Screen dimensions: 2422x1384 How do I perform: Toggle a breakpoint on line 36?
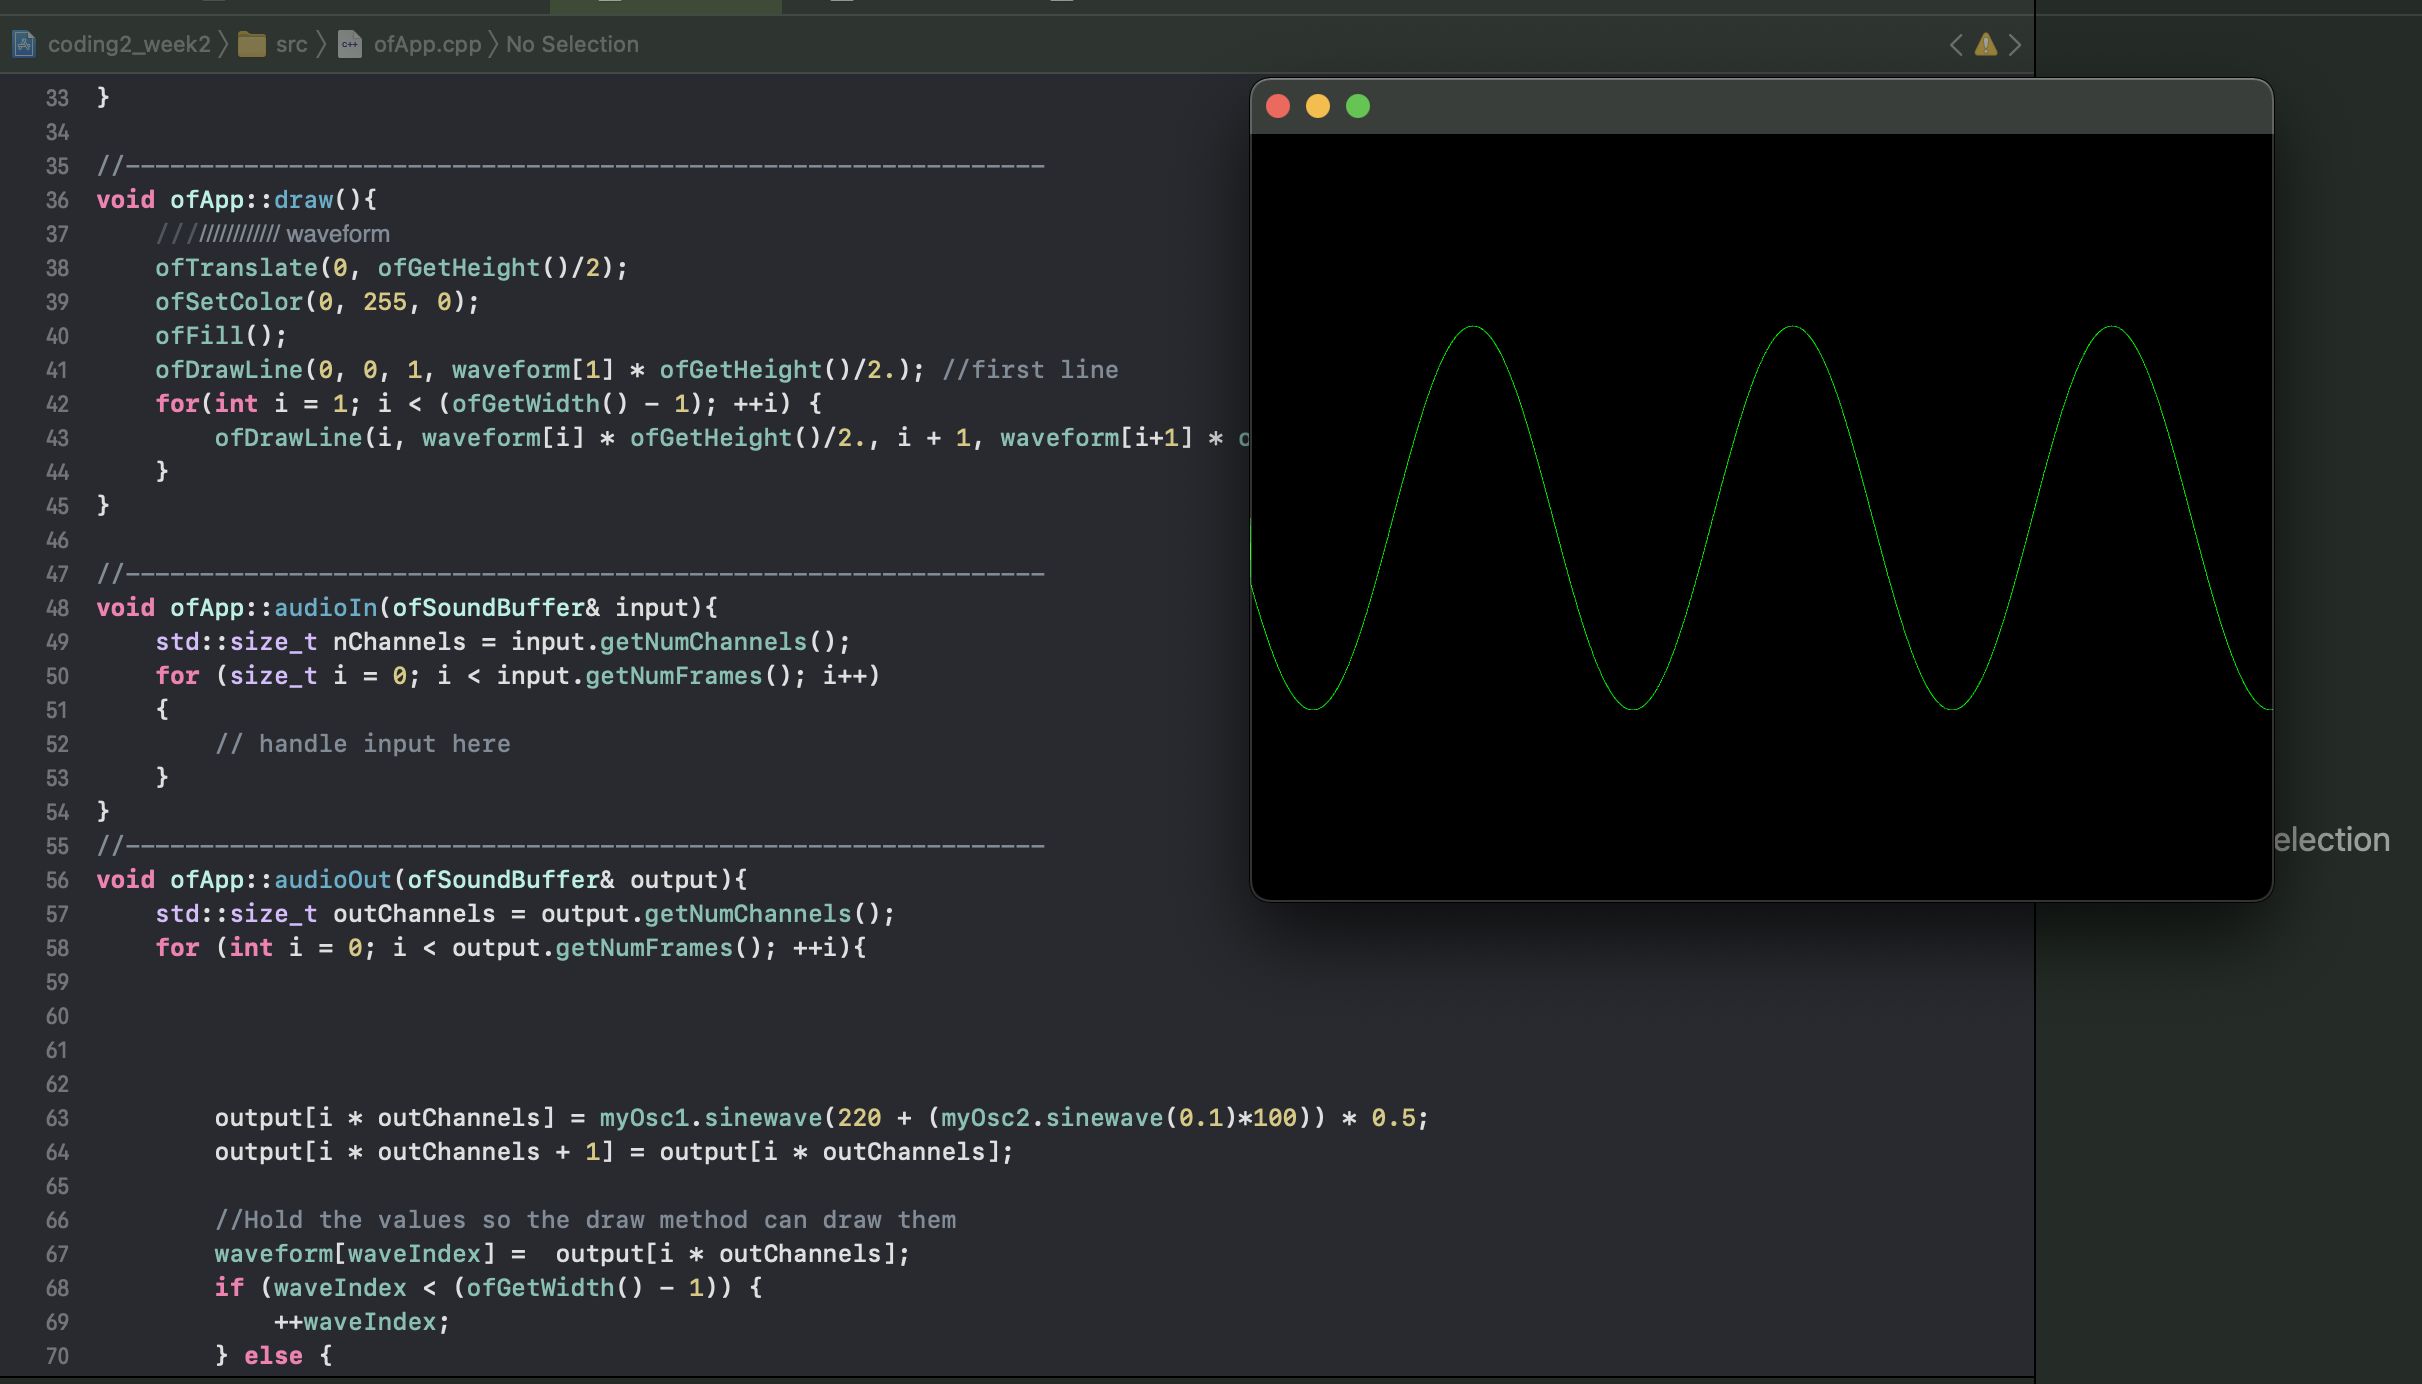tap(57, 200)
